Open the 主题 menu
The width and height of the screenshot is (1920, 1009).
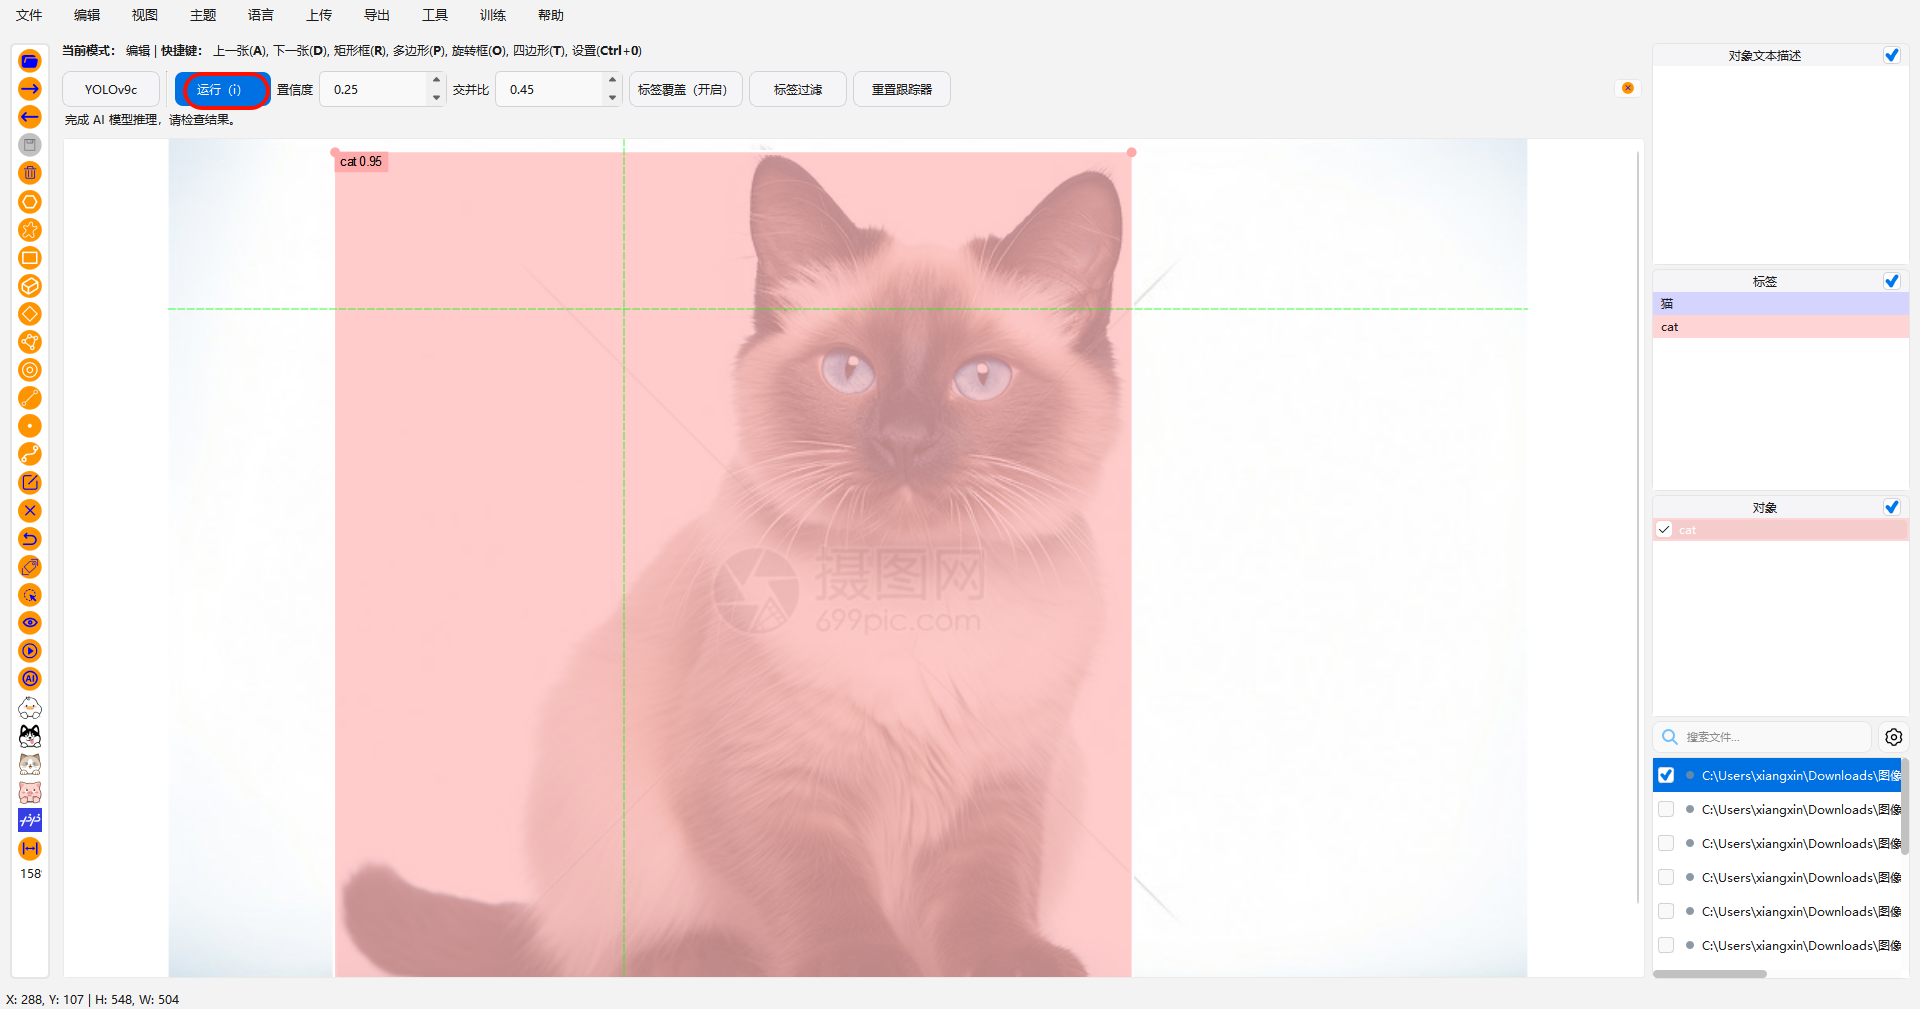tap(203, 15)
